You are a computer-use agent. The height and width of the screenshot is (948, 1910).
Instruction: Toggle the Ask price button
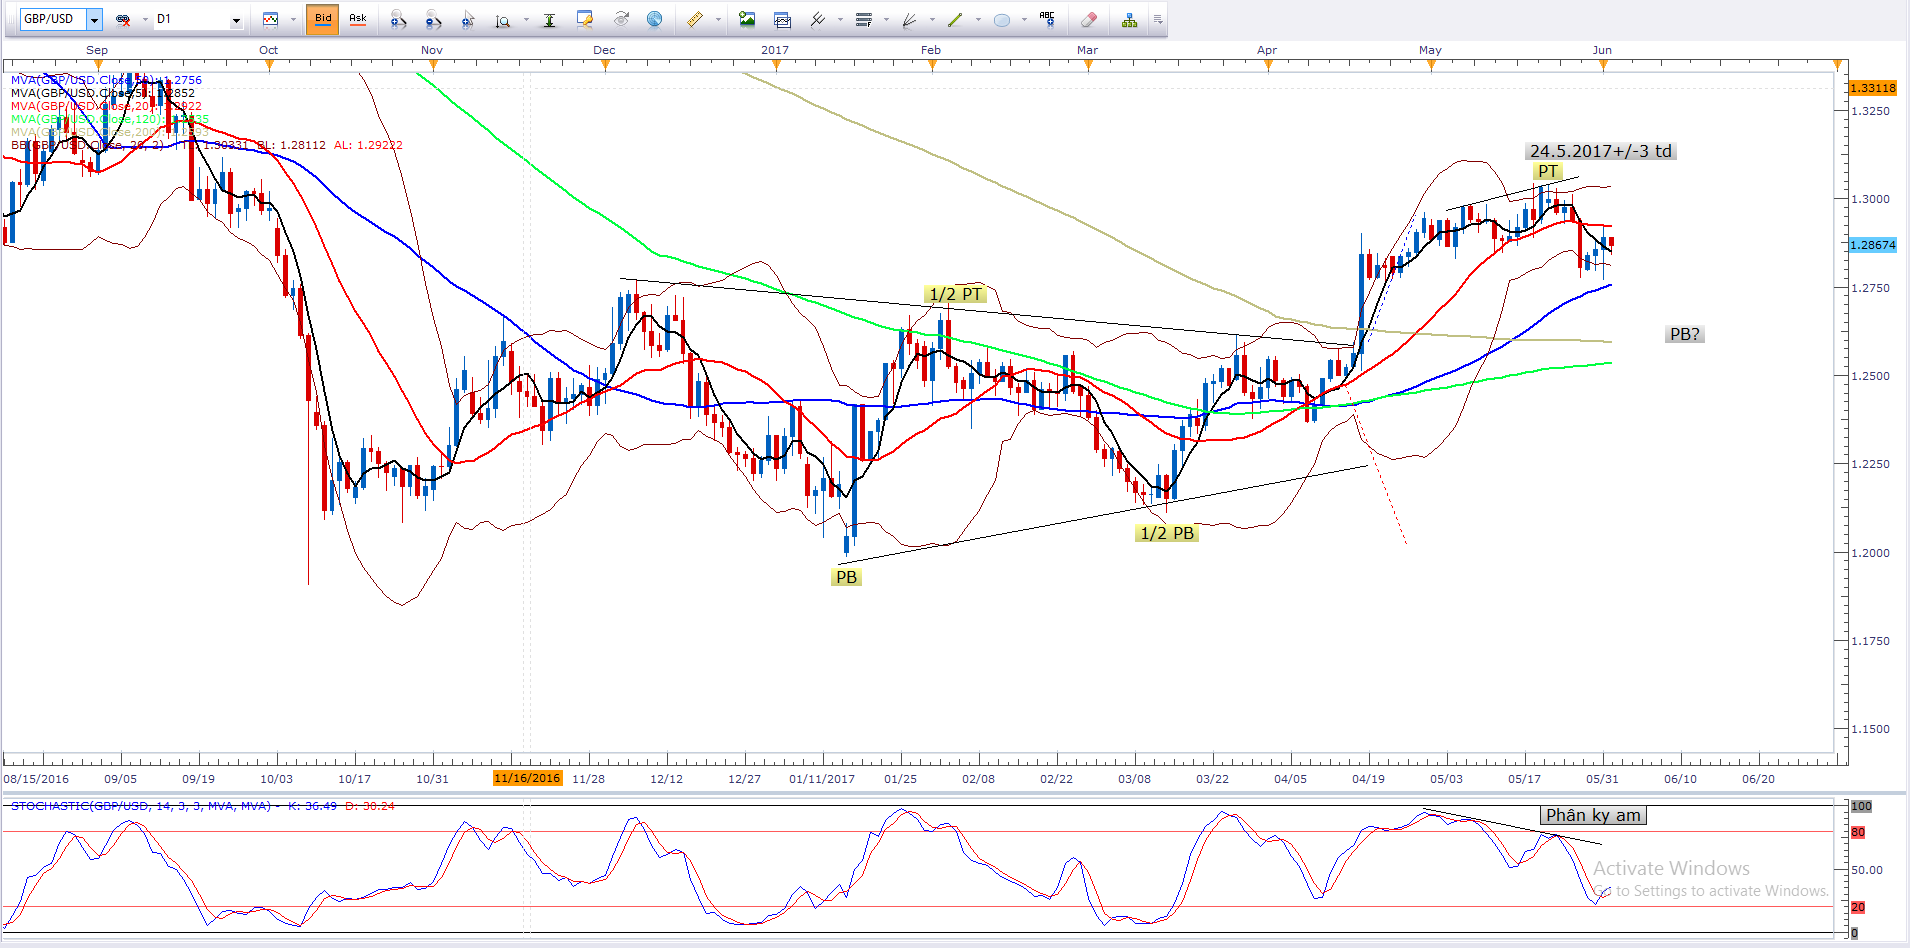coord(358,19)
